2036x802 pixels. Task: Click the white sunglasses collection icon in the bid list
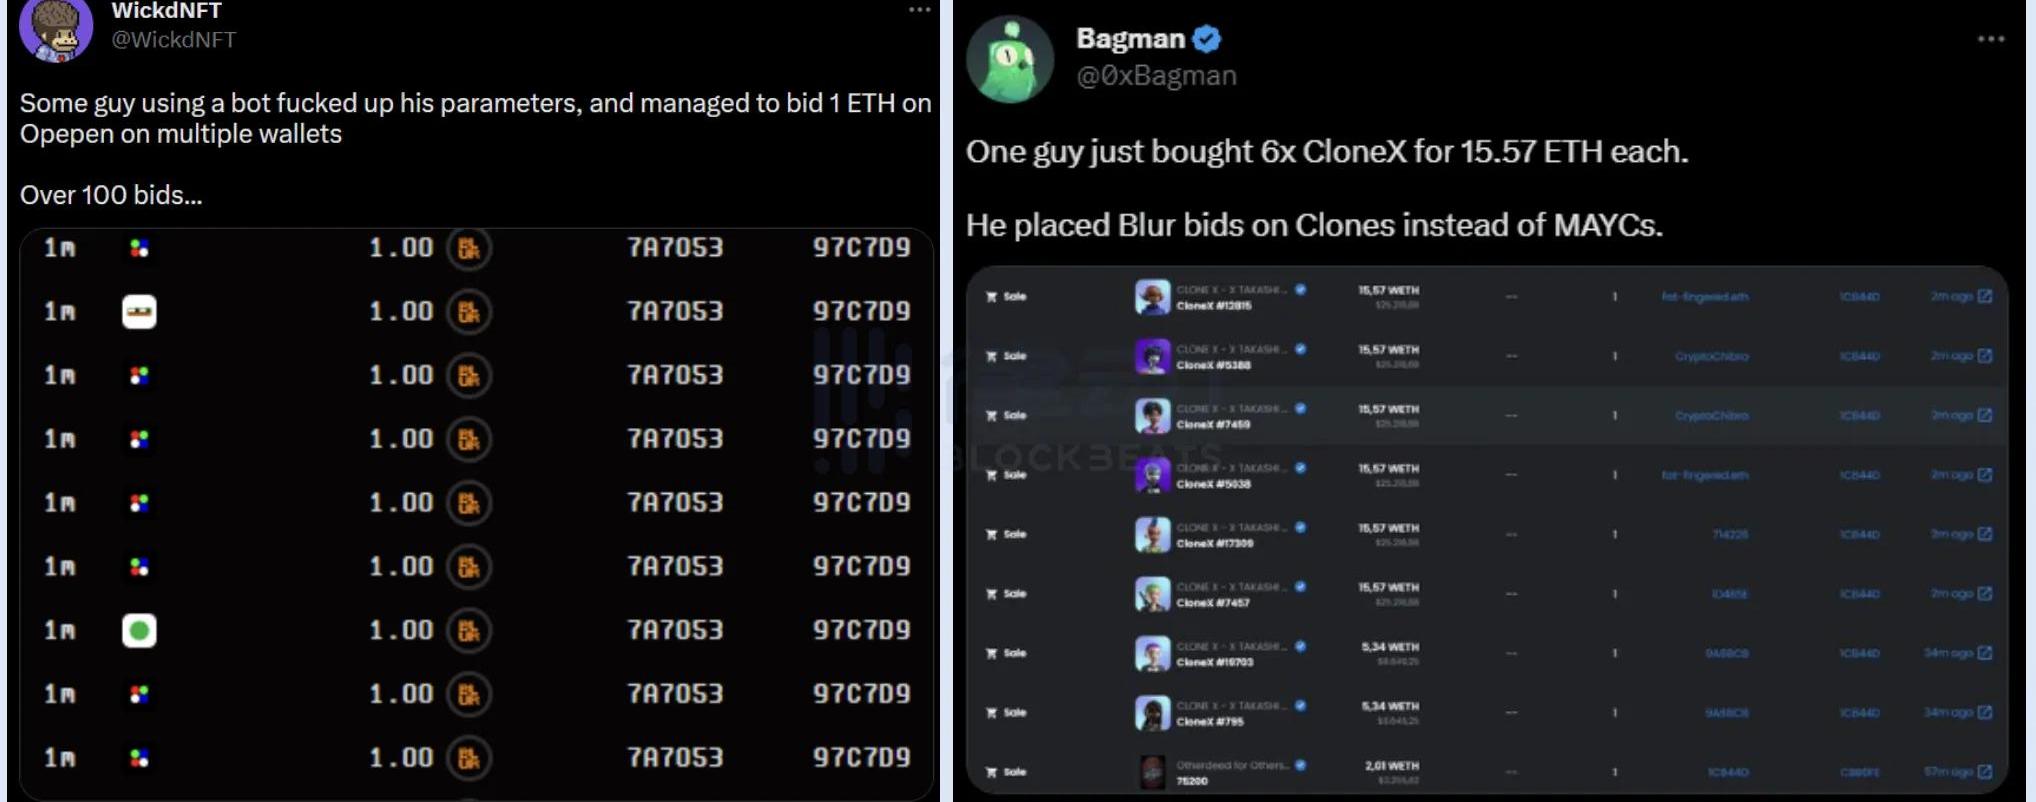pos(139,312)
